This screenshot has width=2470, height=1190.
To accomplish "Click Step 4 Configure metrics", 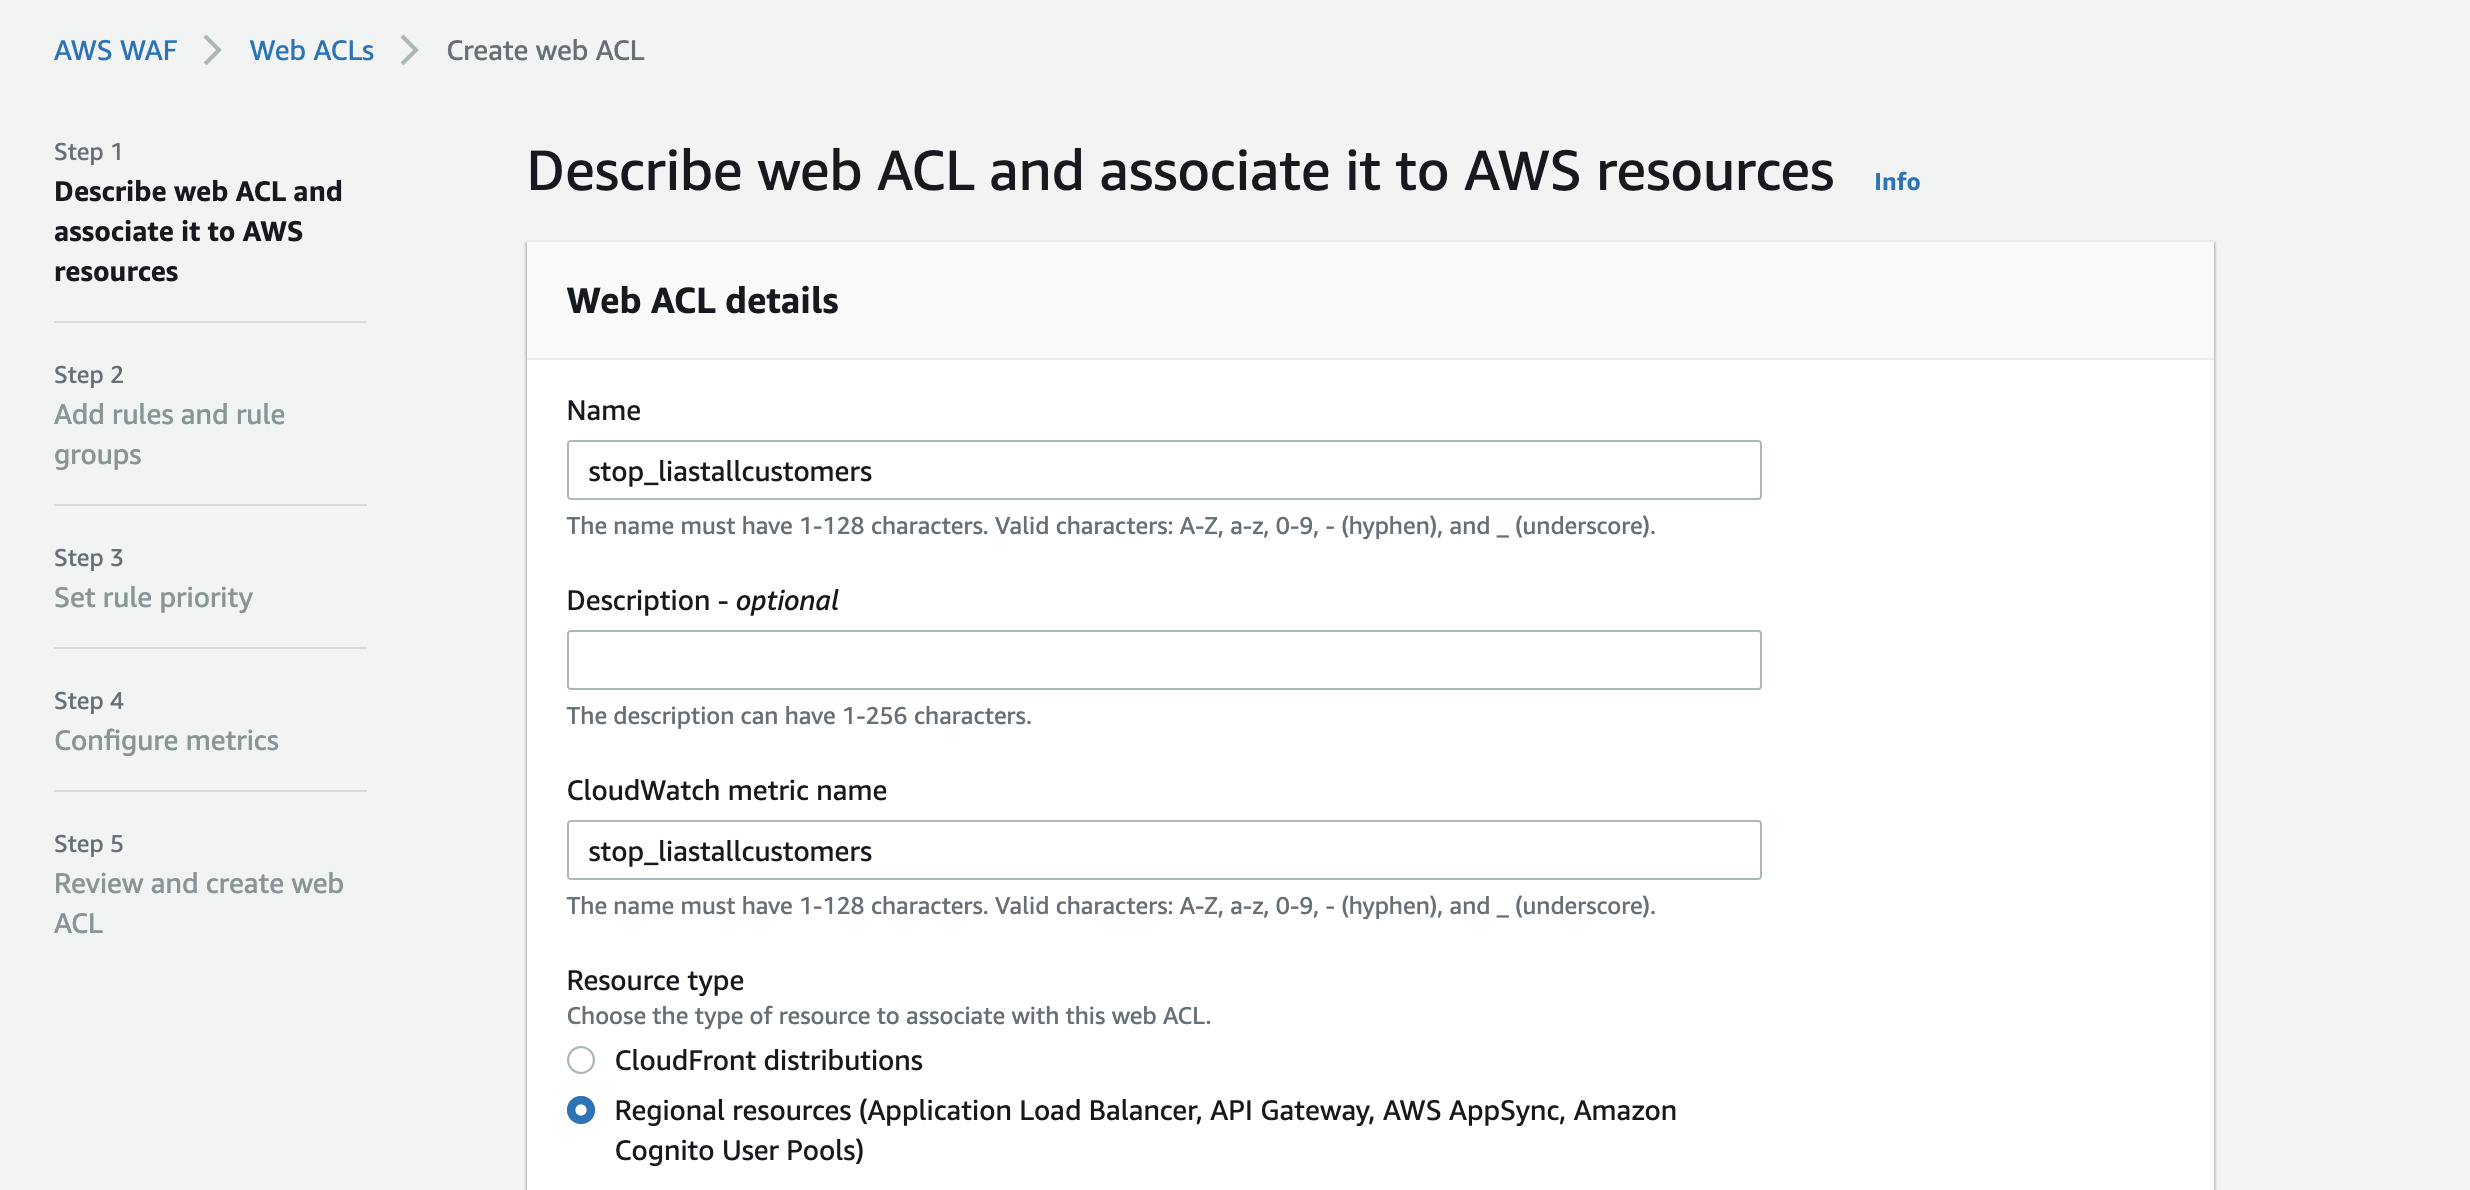I will [x=166, y=740].
